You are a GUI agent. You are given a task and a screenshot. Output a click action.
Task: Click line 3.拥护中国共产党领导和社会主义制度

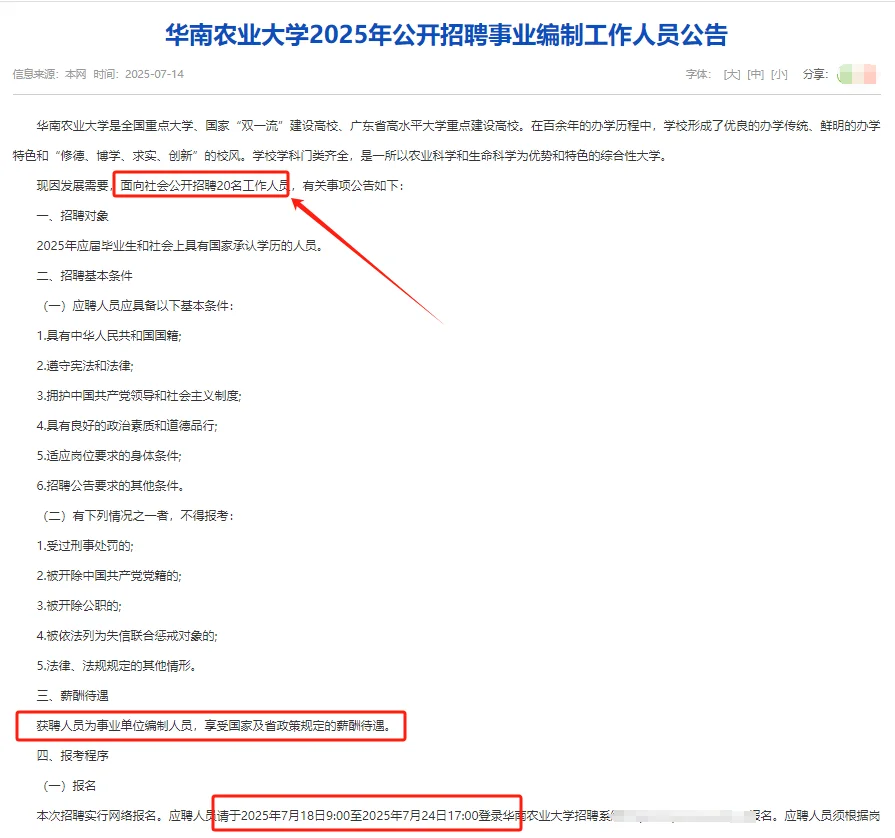click(x=139, y=396)
